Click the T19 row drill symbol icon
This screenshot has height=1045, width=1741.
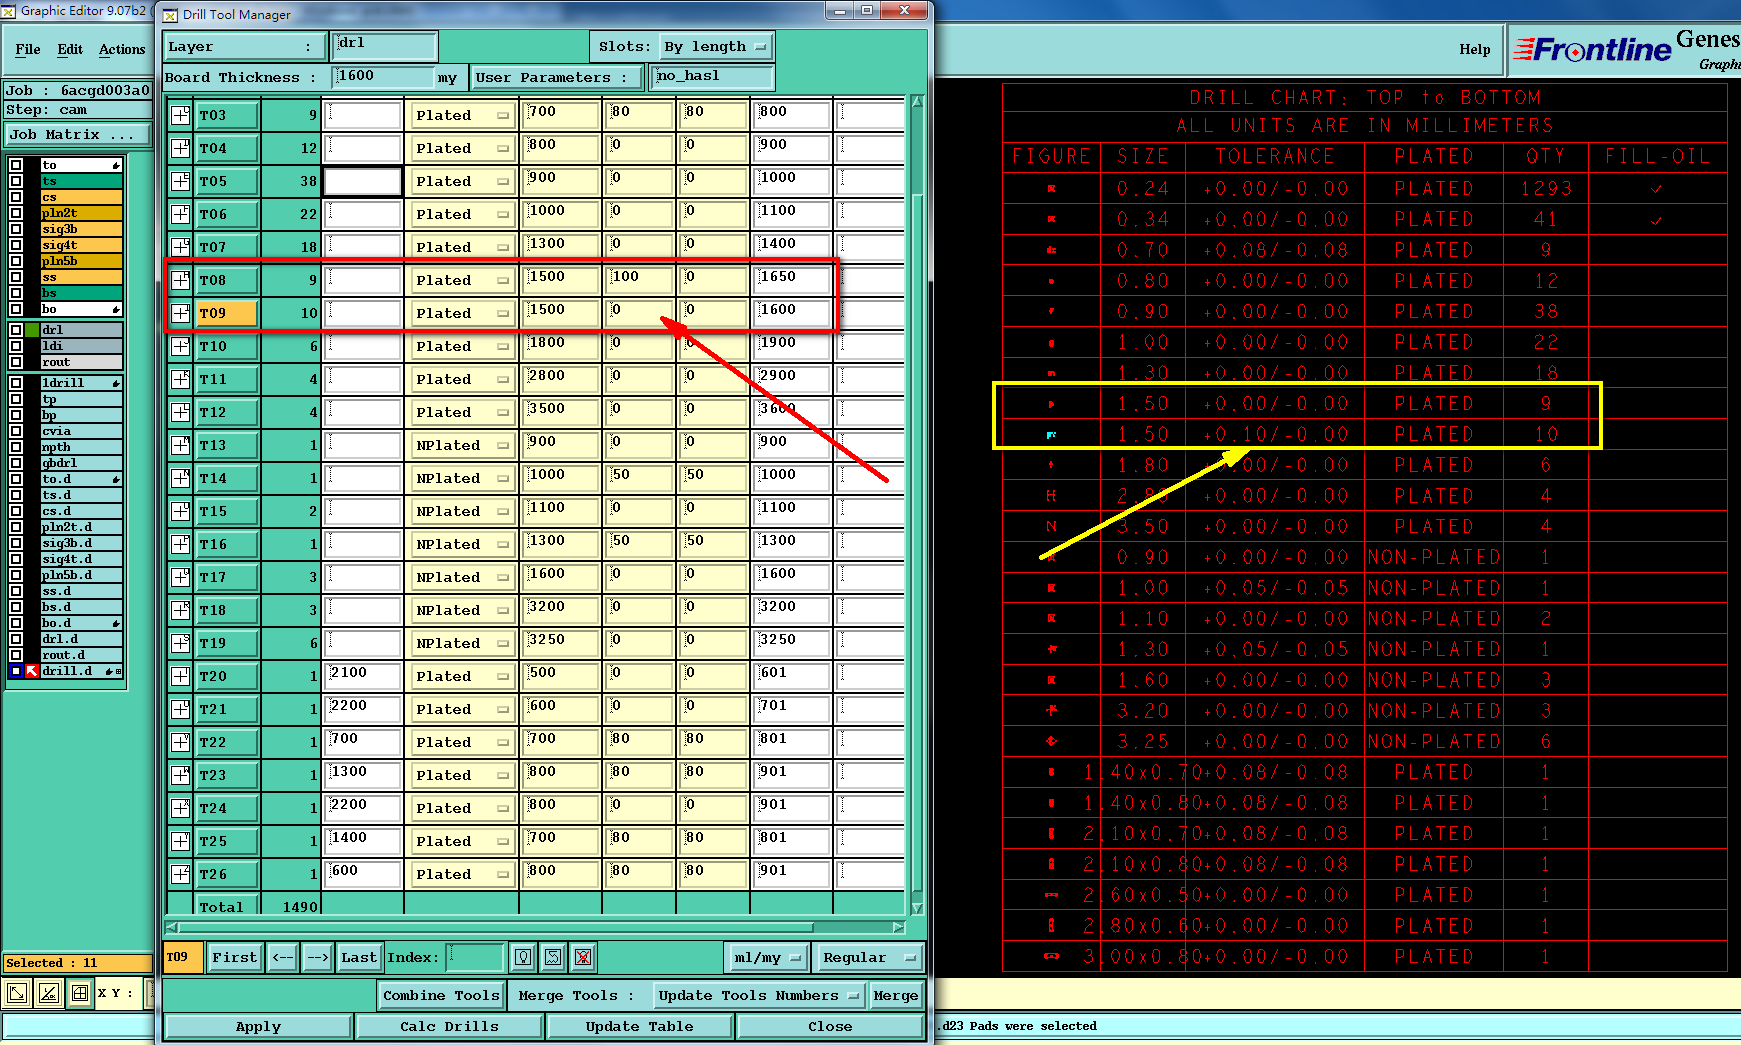[181, 643]
